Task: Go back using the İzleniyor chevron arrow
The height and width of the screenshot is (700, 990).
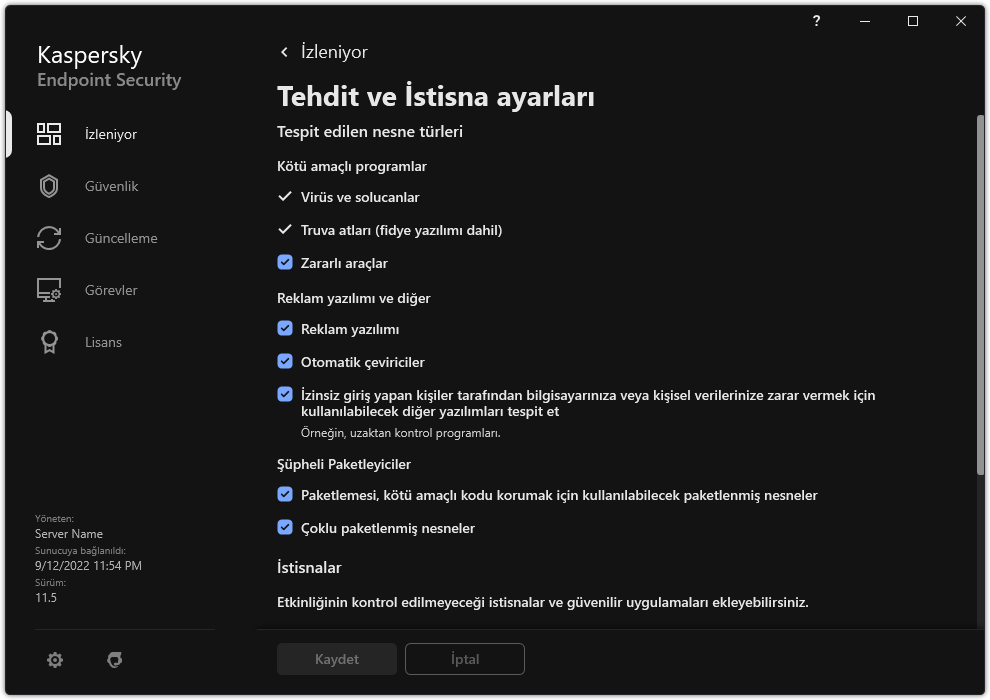Action: pyautogui.click(x=285, y=52)
